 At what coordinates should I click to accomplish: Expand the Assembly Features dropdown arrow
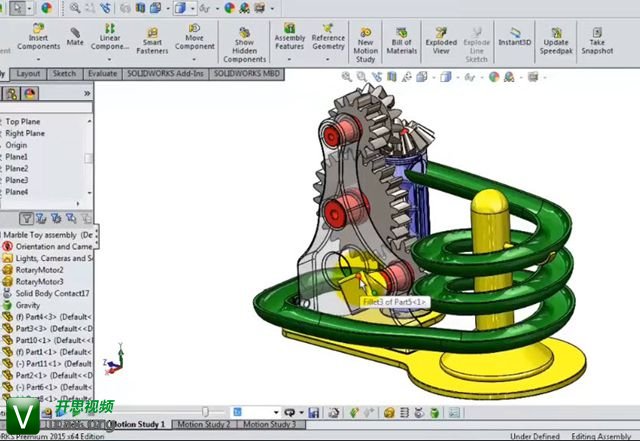289,59
